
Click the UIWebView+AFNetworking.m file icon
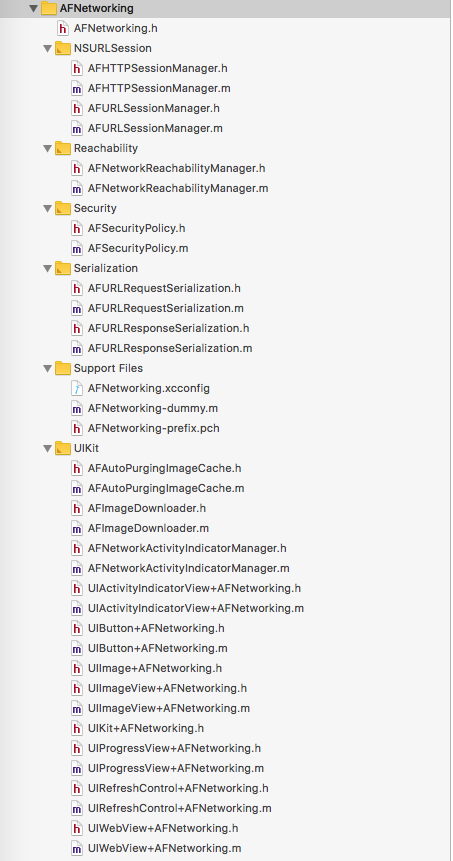(x=77, y=848)
